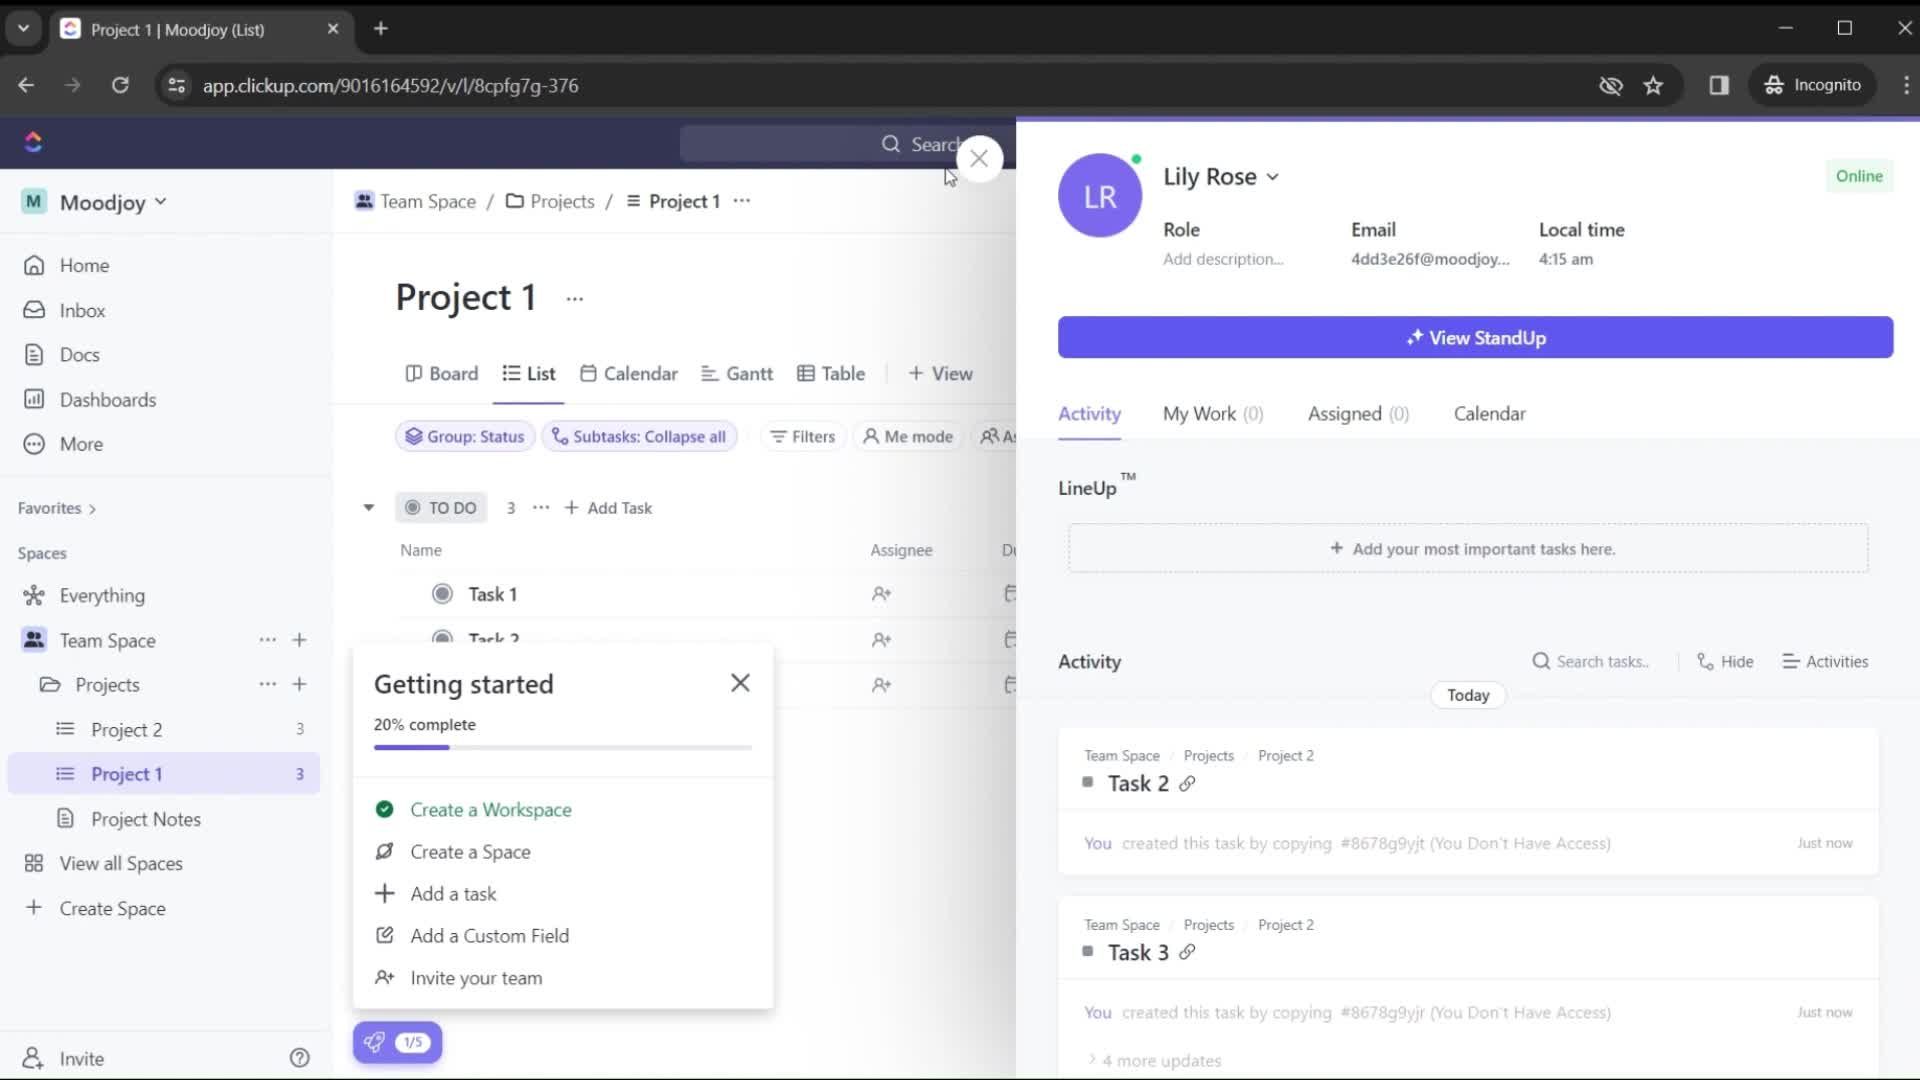This screenshot has width=1920, height=1080.
Task: Expand the Lily Rose name dropdown
Action: pyautogui.click(x=1221, y=177)
